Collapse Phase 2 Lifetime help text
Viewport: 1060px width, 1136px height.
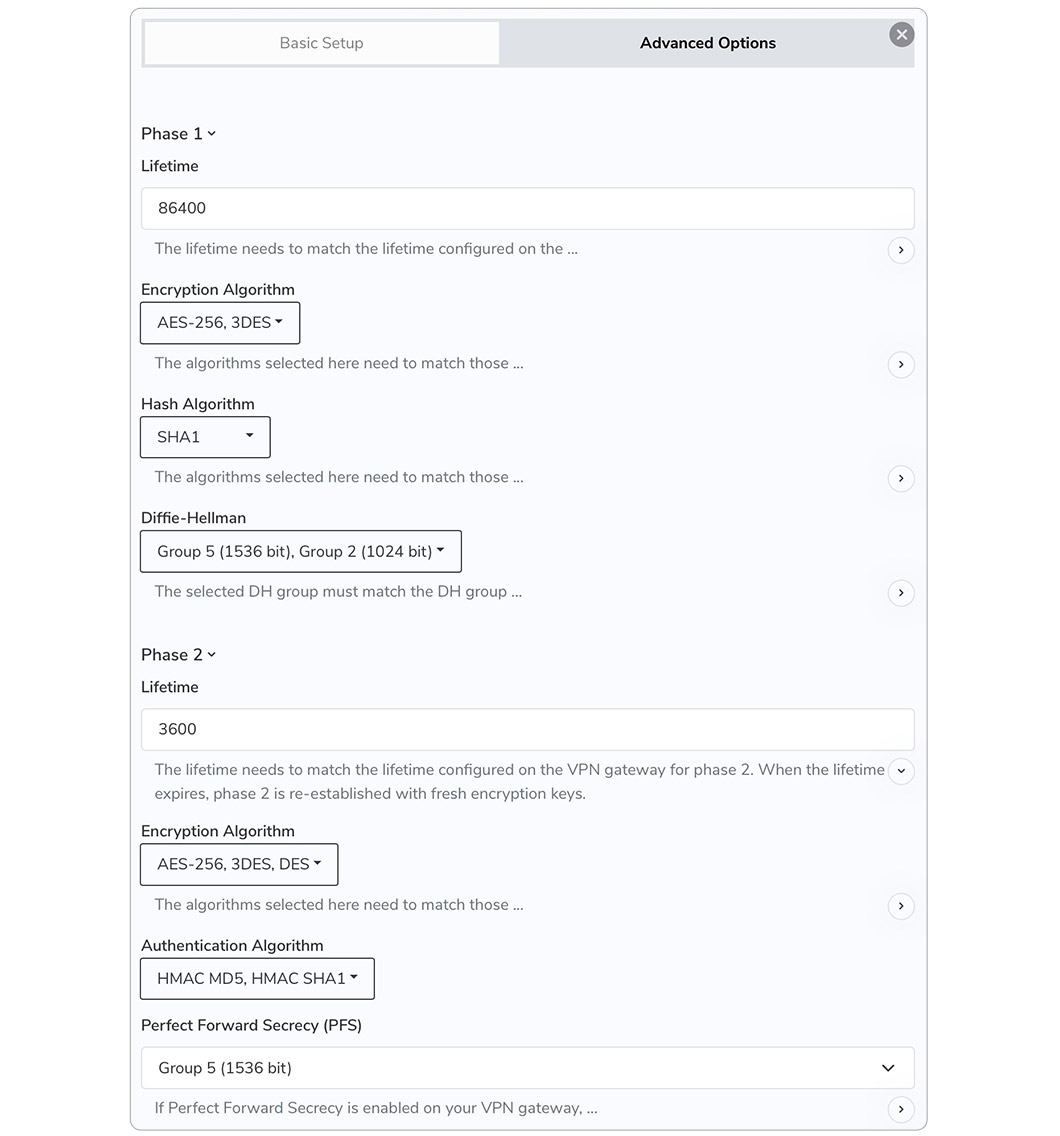tap(900, 771)
